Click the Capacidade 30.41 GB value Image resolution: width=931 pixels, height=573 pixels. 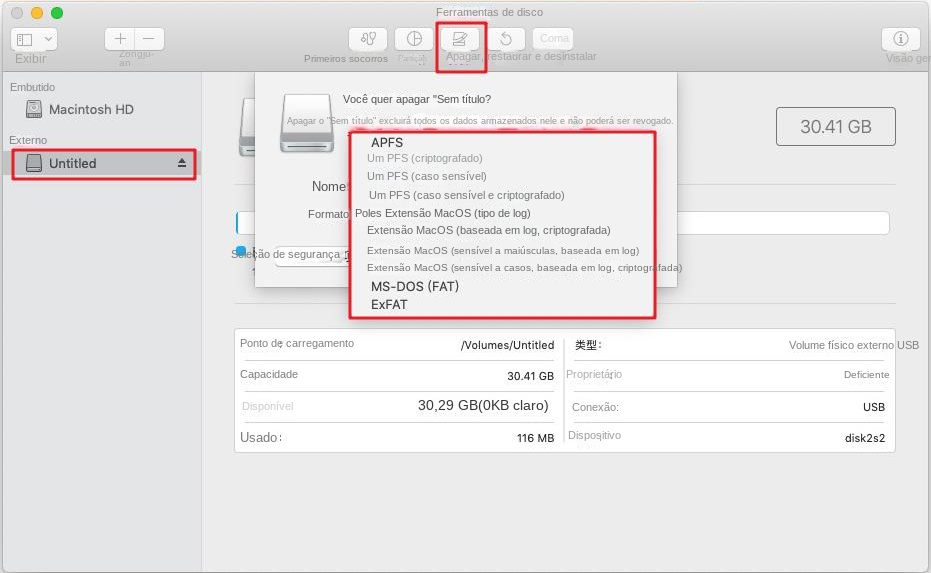point(530,376)
